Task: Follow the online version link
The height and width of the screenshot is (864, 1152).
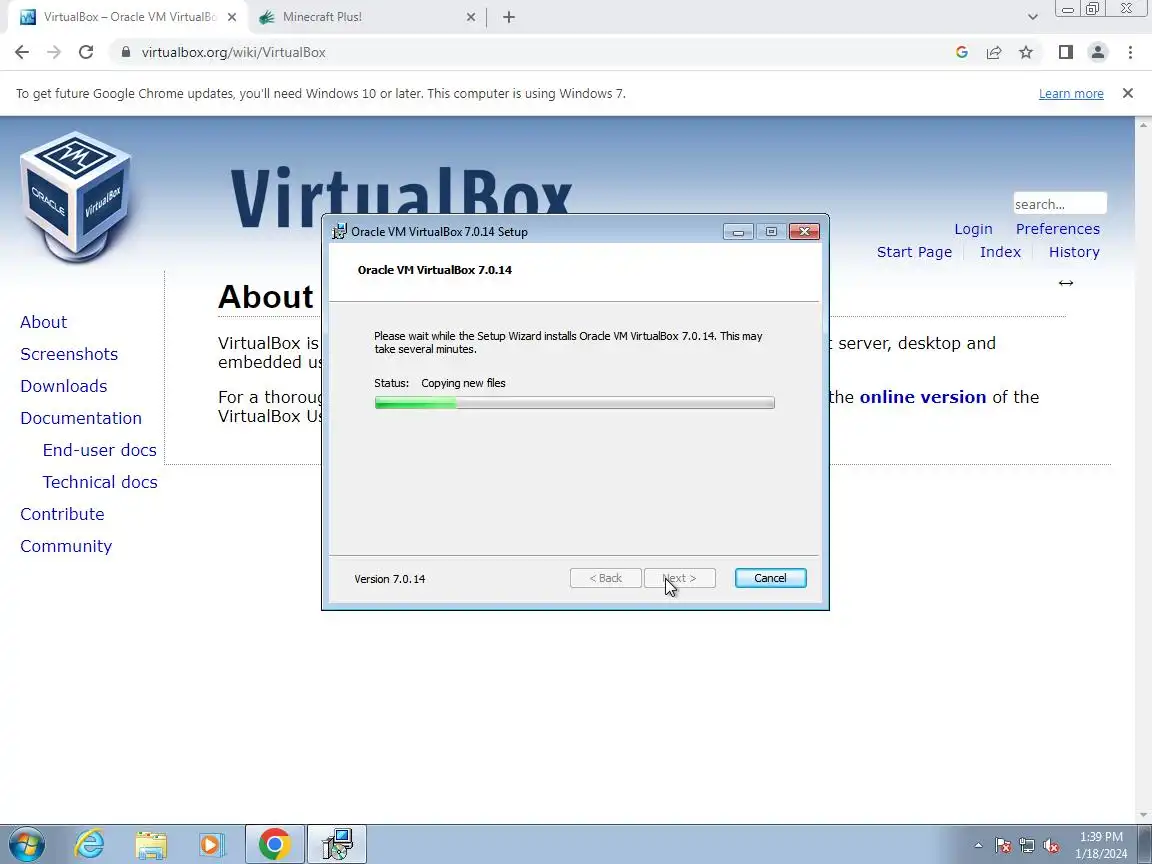Action: pyautogui.click(x=922, y=397)
